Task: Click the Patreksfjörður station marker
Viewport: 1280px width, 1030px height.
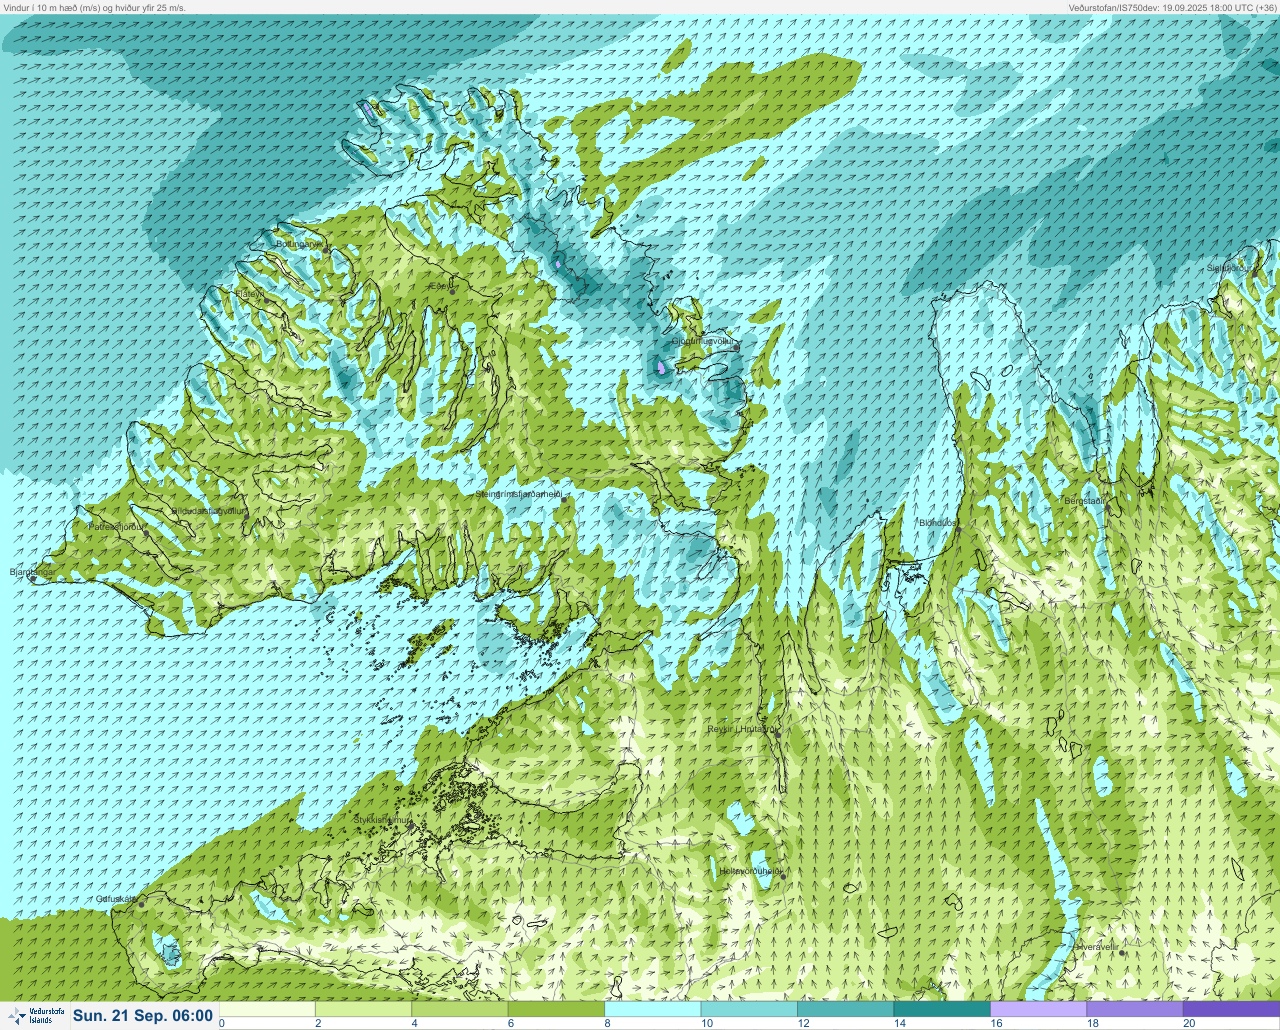Action: [x=146, y=533]
